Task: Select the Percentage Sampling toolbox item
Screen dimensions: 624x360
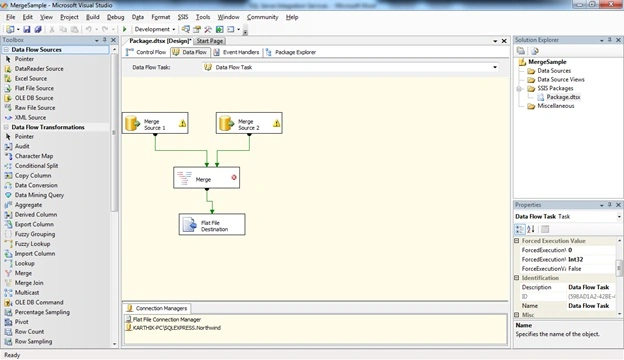Action: tap(42, 312)
